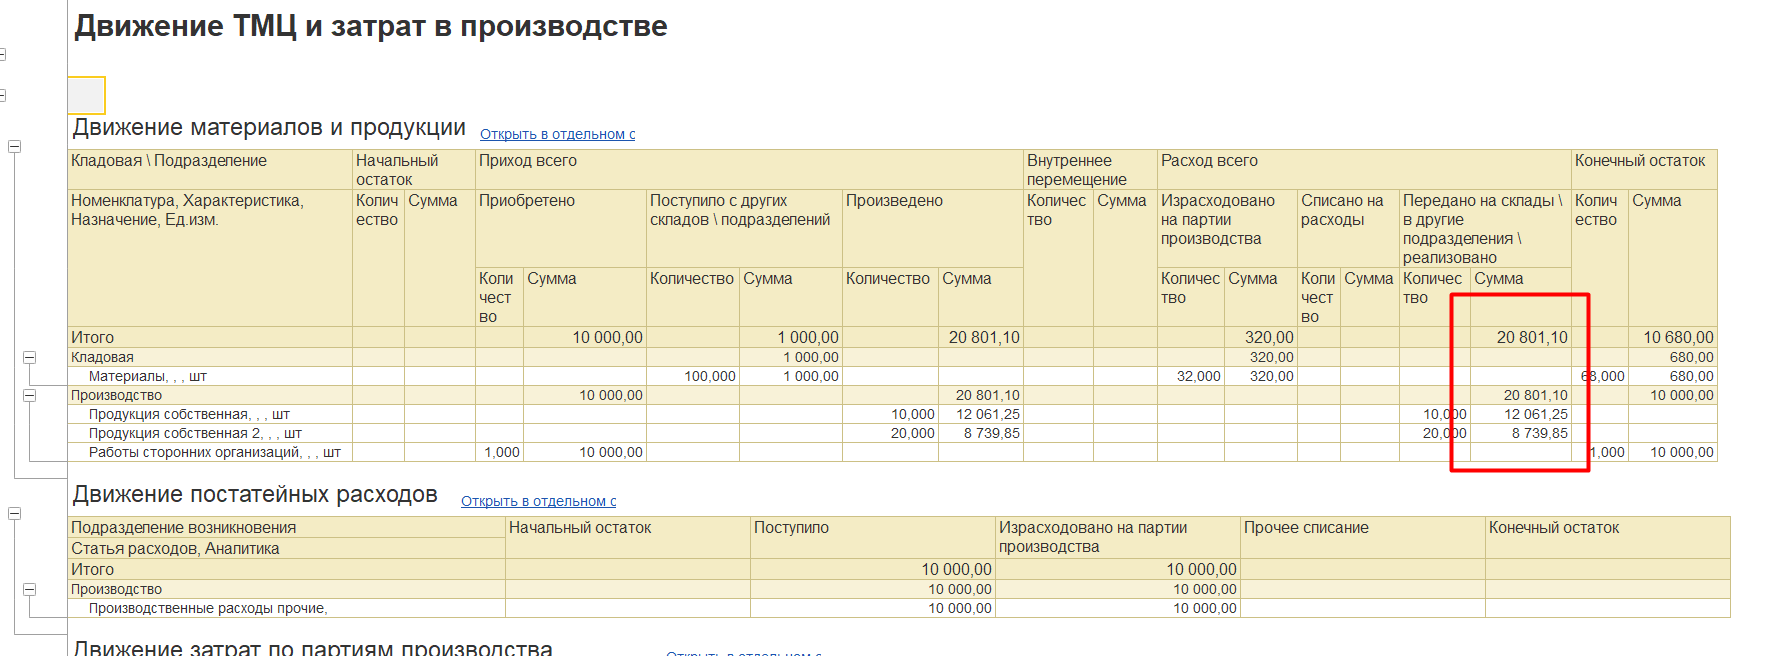Click the 'Производственные расходы прочие,' row

tap(208, 608)
